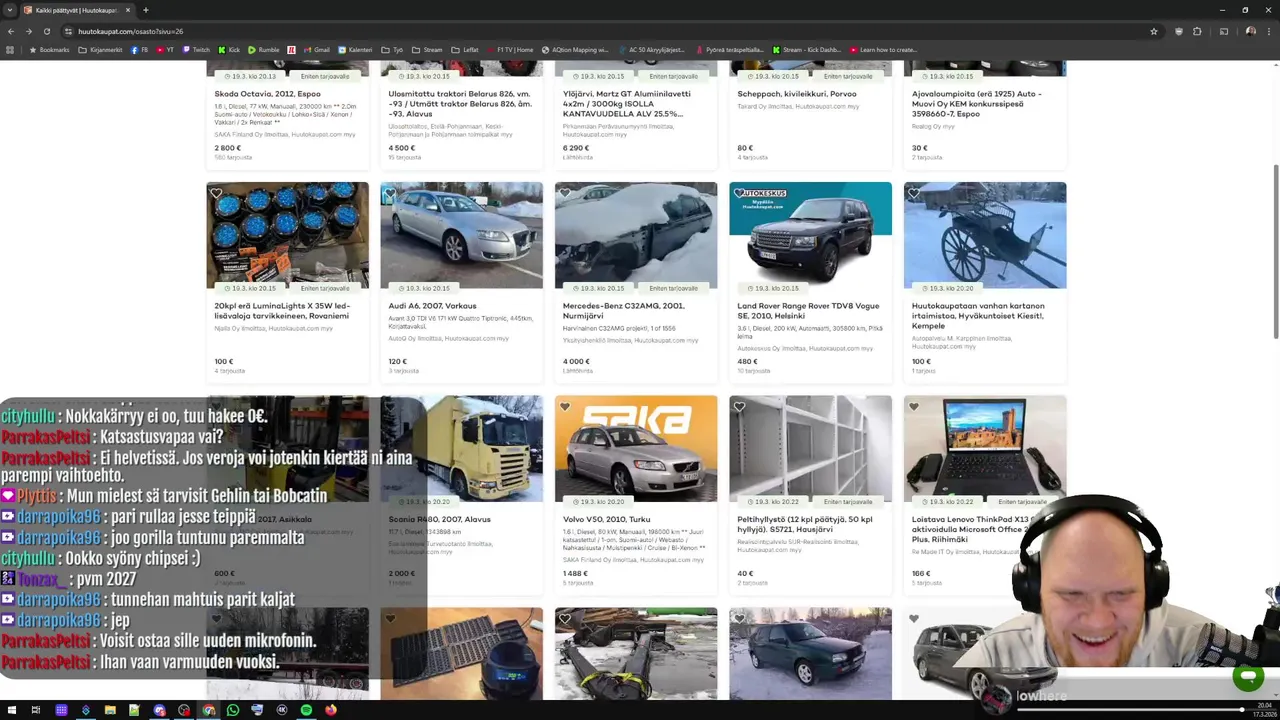Close the Huutokaupat browser tab
The width and height of the screenshot is (1280, 720).
(x=126, y=10)
